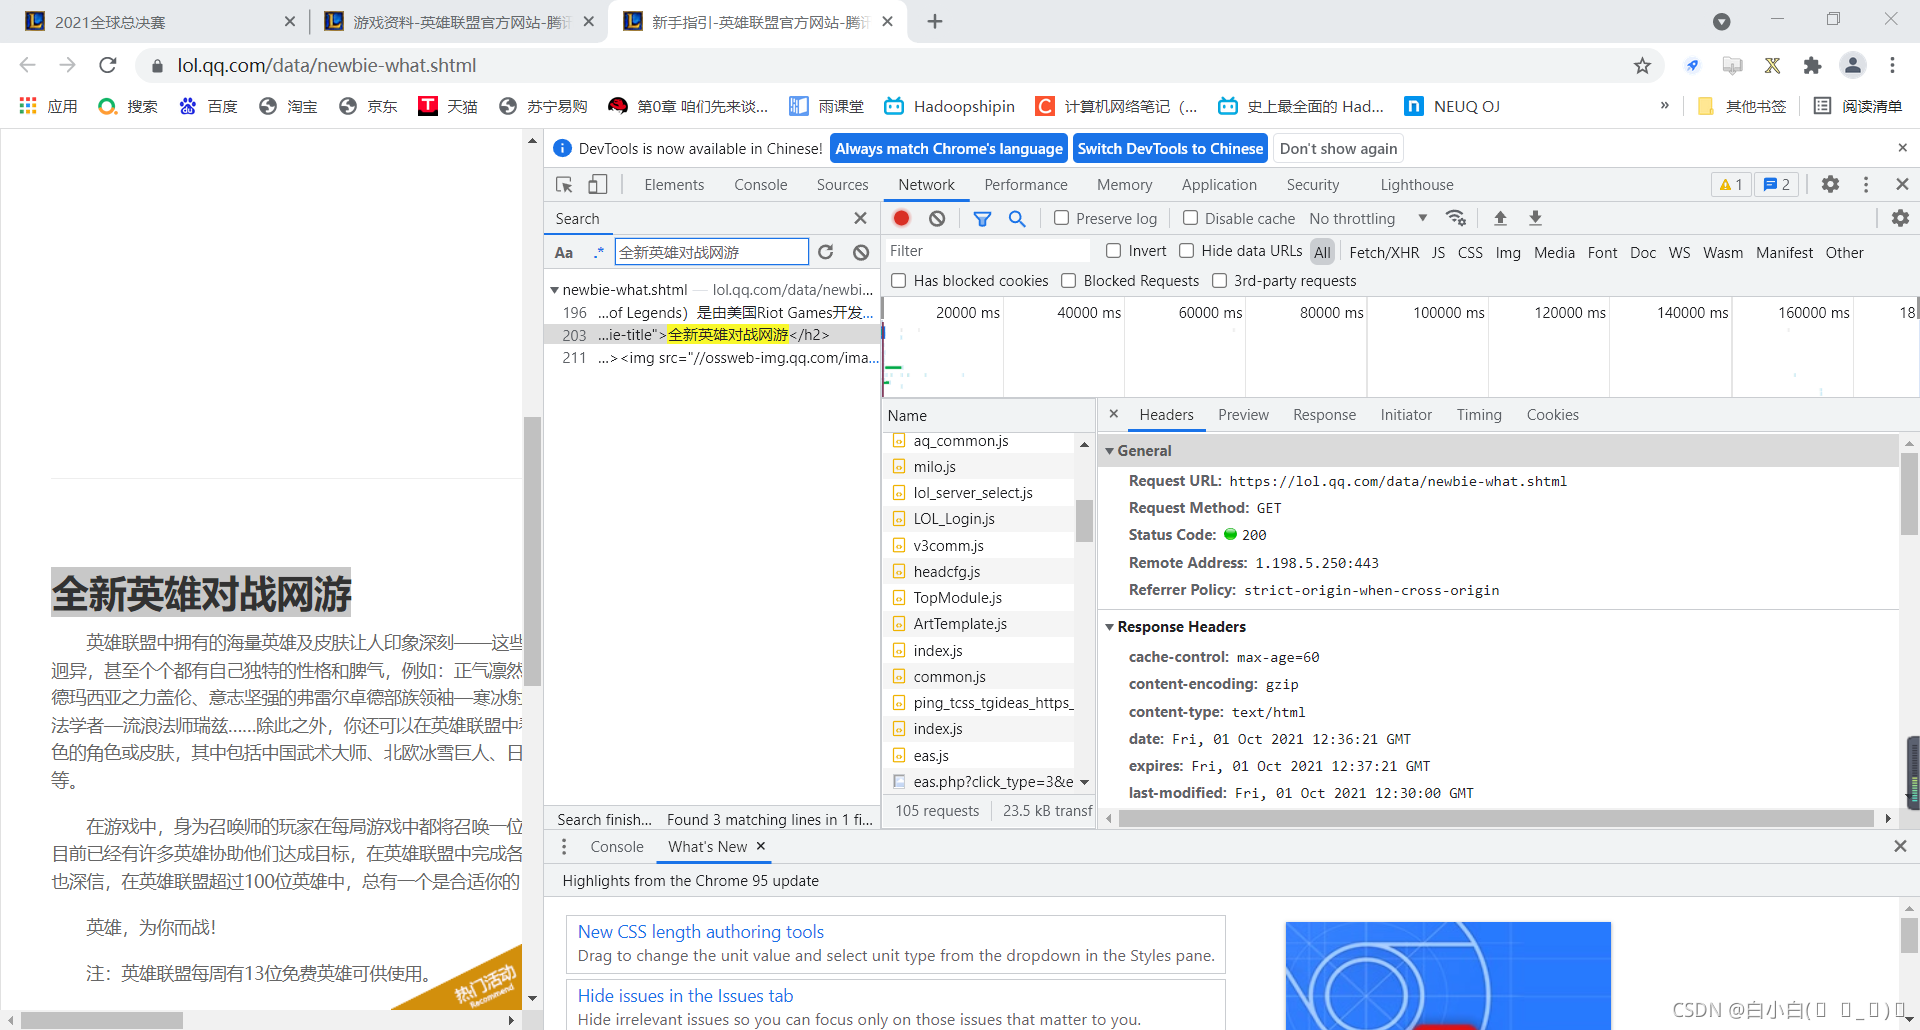Viewport: 1920px width, 1030px height.
Task: Click the headers pane horizontal scrollbar
Action: tap(1497, 819)
